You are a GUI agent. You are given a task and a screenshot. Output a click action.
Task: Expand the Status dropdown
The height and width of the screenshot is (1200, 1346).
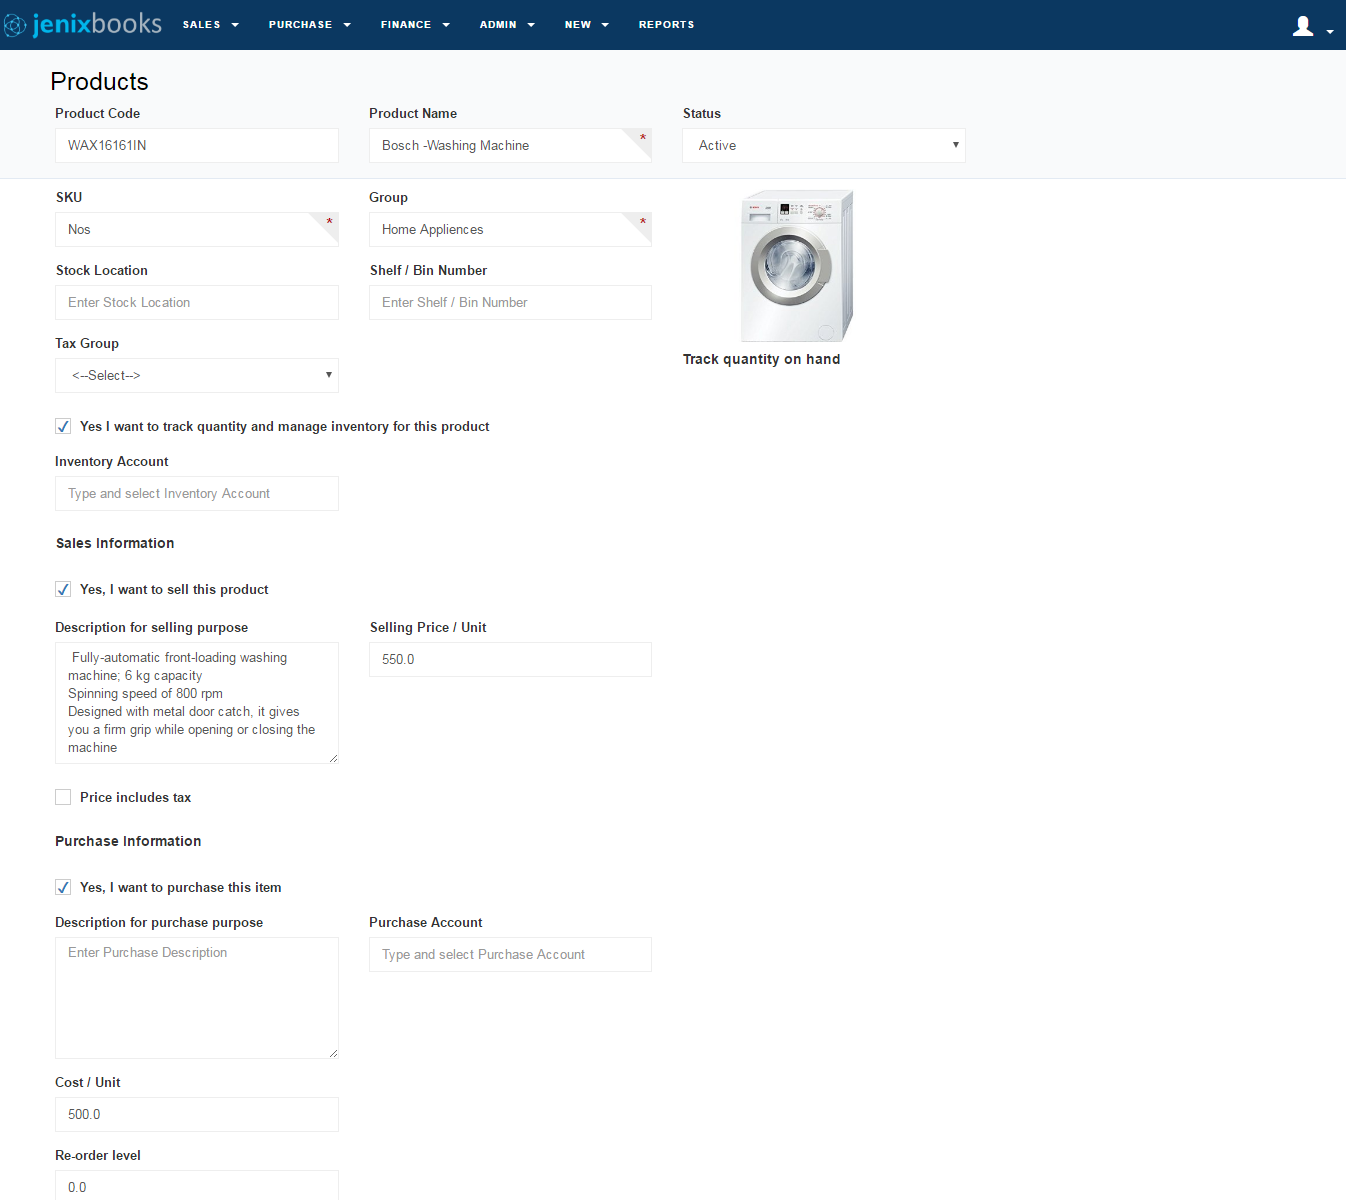tap(824, 145)
